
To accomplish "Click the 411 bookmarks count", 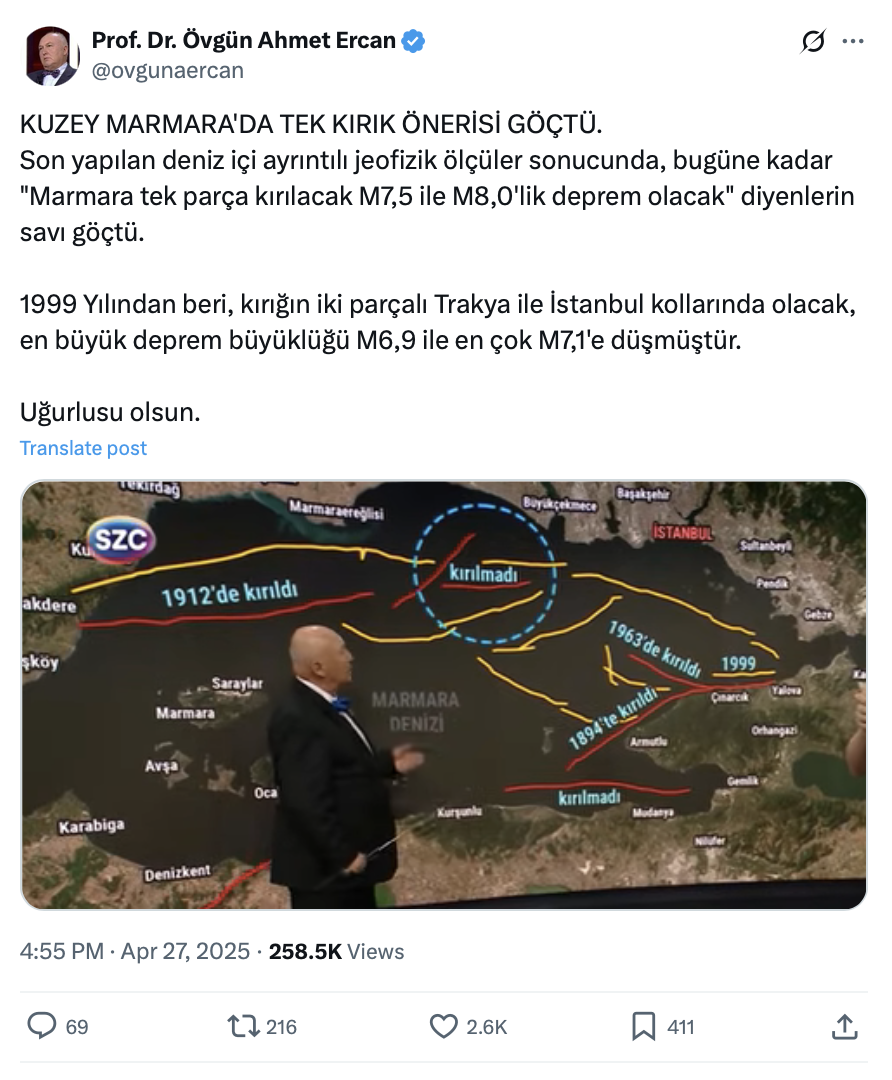I will pos(681,1027).
